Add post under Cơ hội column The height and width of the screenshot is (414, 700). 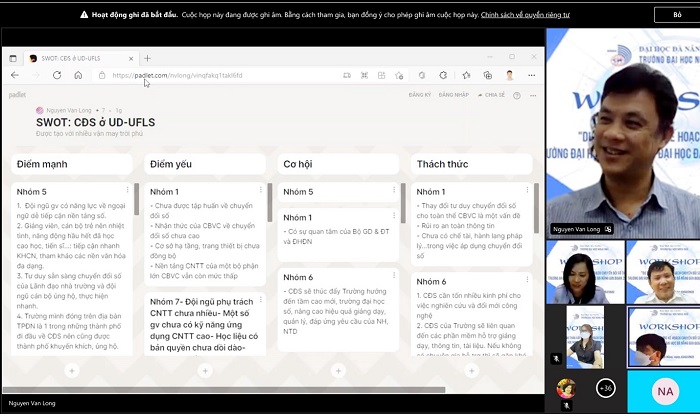(339, 370)
